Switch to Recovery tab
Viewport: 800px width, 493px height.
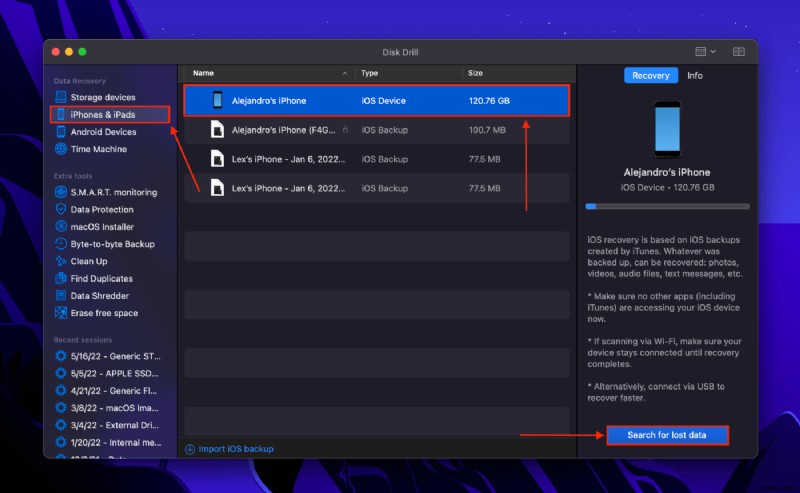(x=651, y=76)
